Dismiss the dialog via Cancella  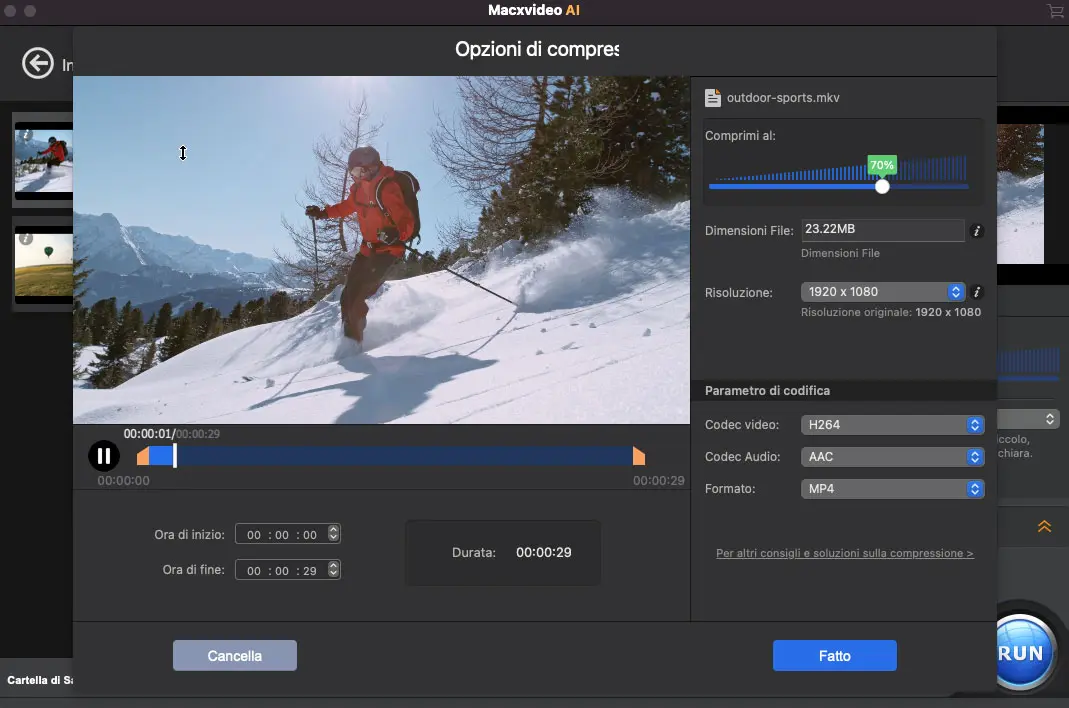point(234,655)
